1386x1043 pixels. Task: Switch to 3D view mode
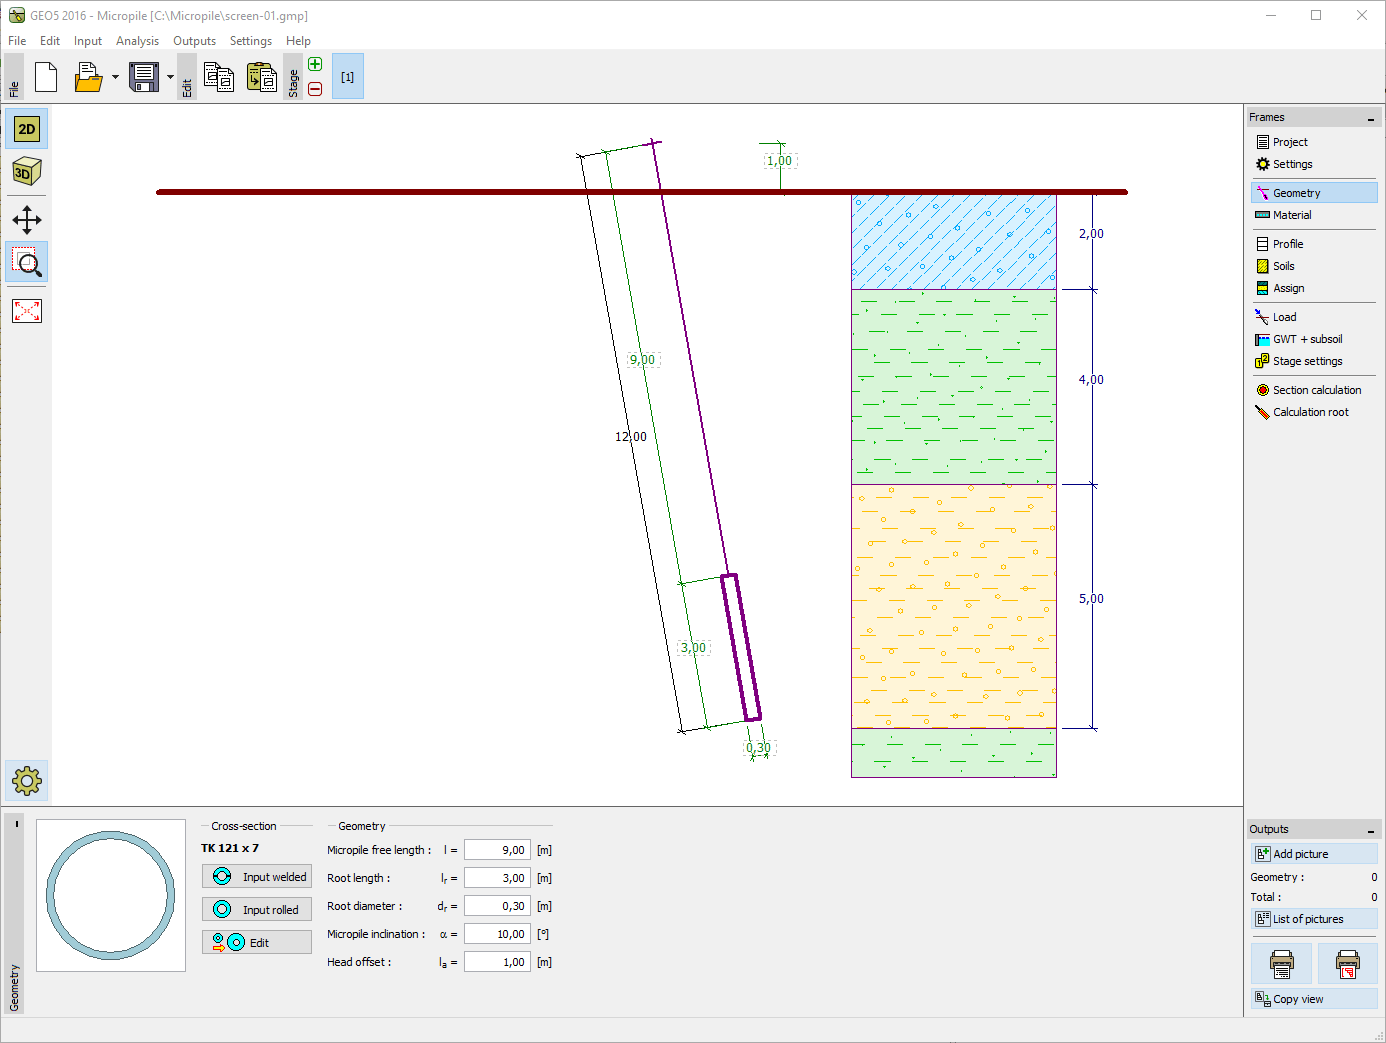tap(27, 172)
